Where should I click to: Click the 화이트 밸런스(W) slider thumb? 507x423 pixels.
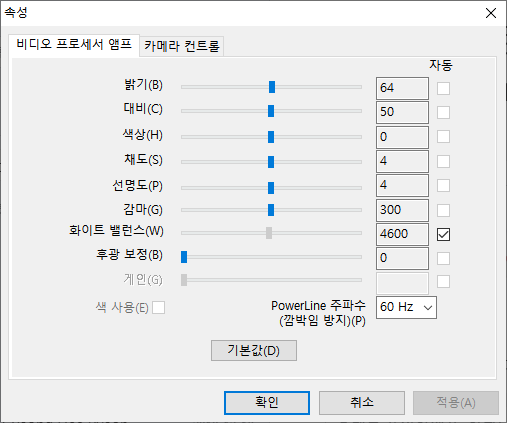[x=269, y=233]
